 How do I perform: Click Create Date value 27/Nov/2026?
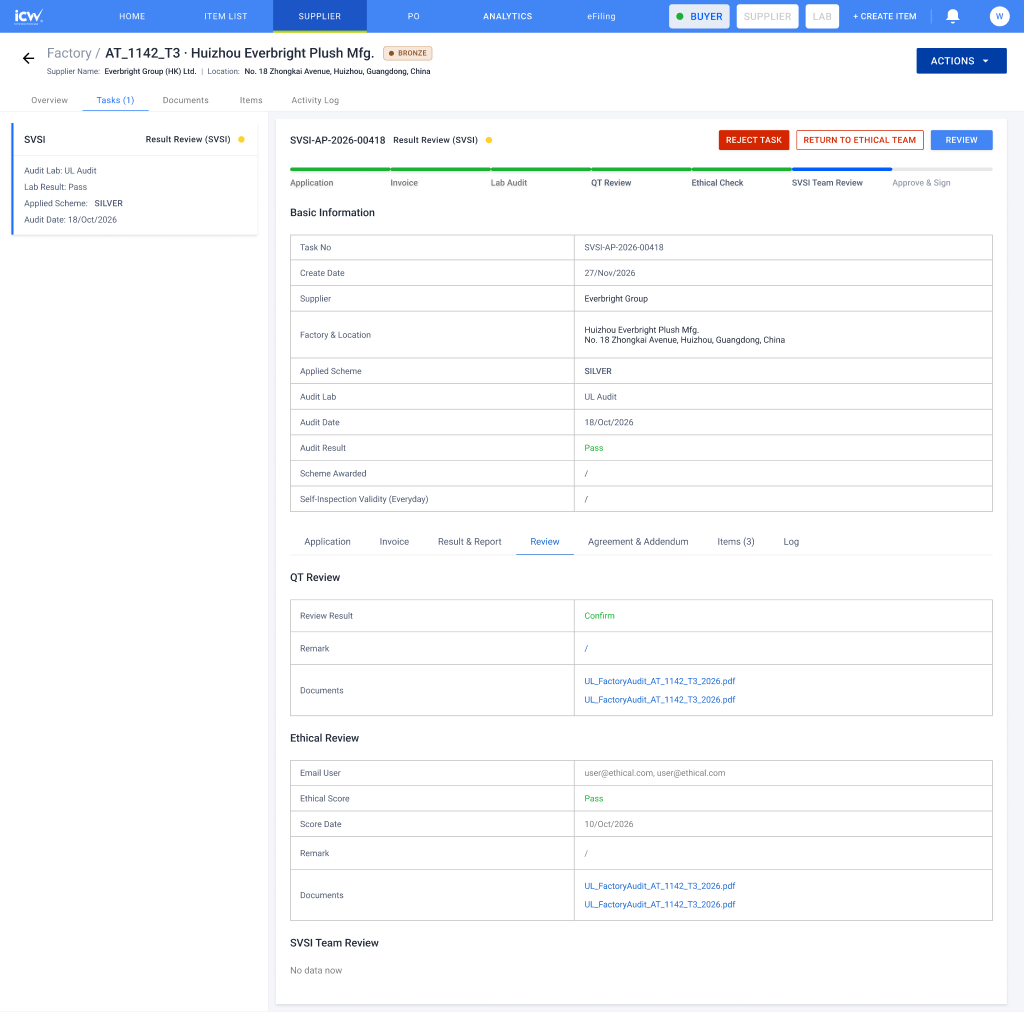(609, 273)
